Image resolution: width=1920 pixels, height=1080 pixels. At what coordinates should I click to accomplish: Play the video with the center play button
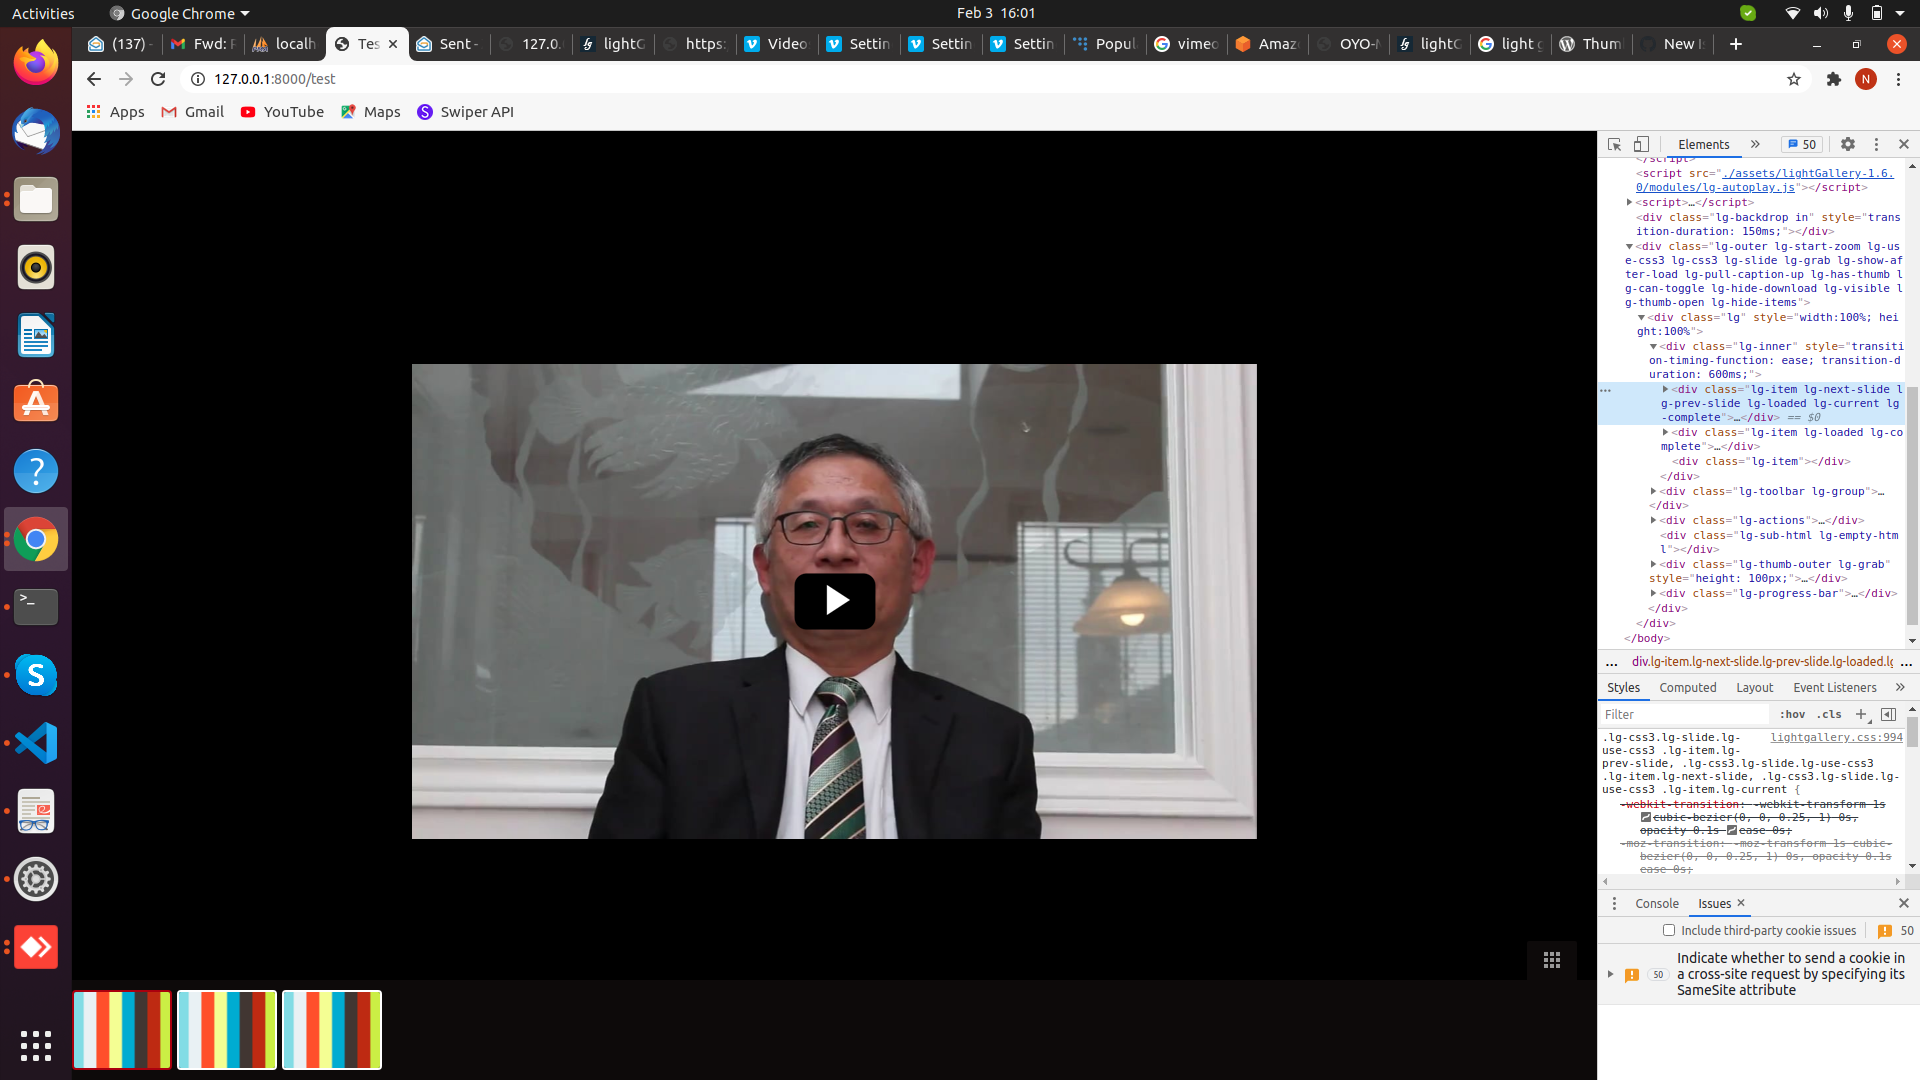click(x=834, y=600)
